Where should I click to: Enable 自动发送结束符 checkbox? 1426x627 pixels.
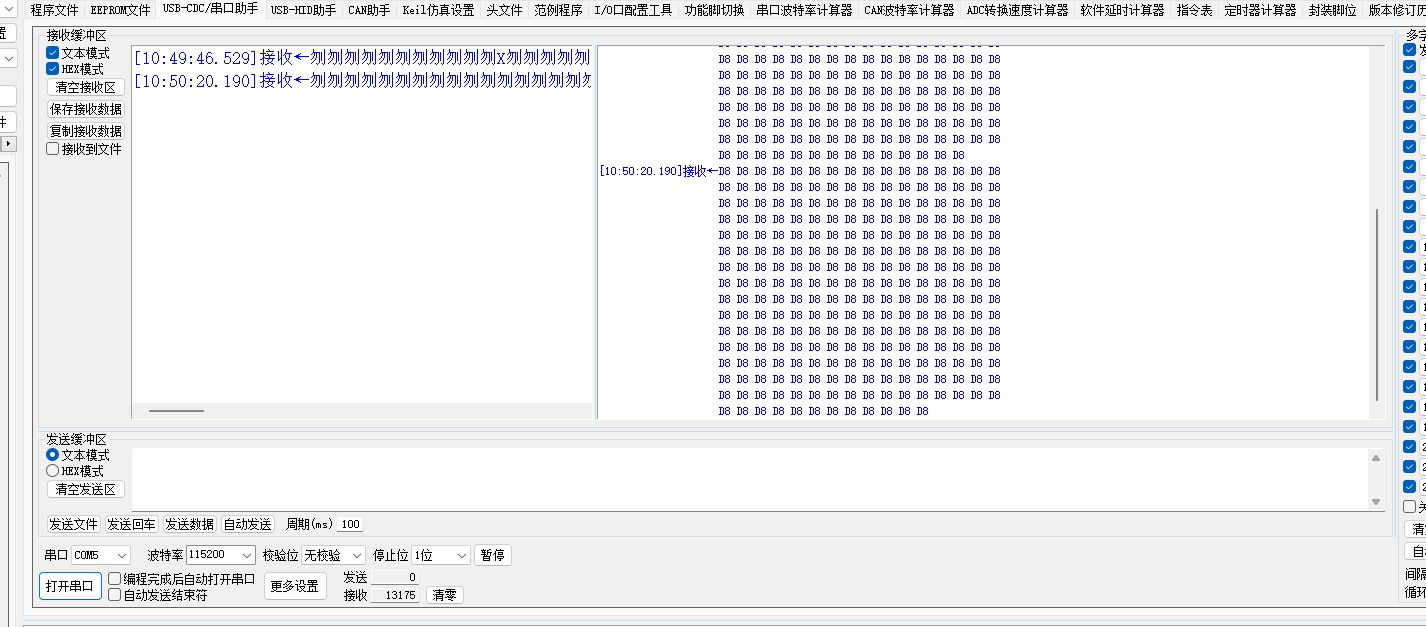click(115, 595)
